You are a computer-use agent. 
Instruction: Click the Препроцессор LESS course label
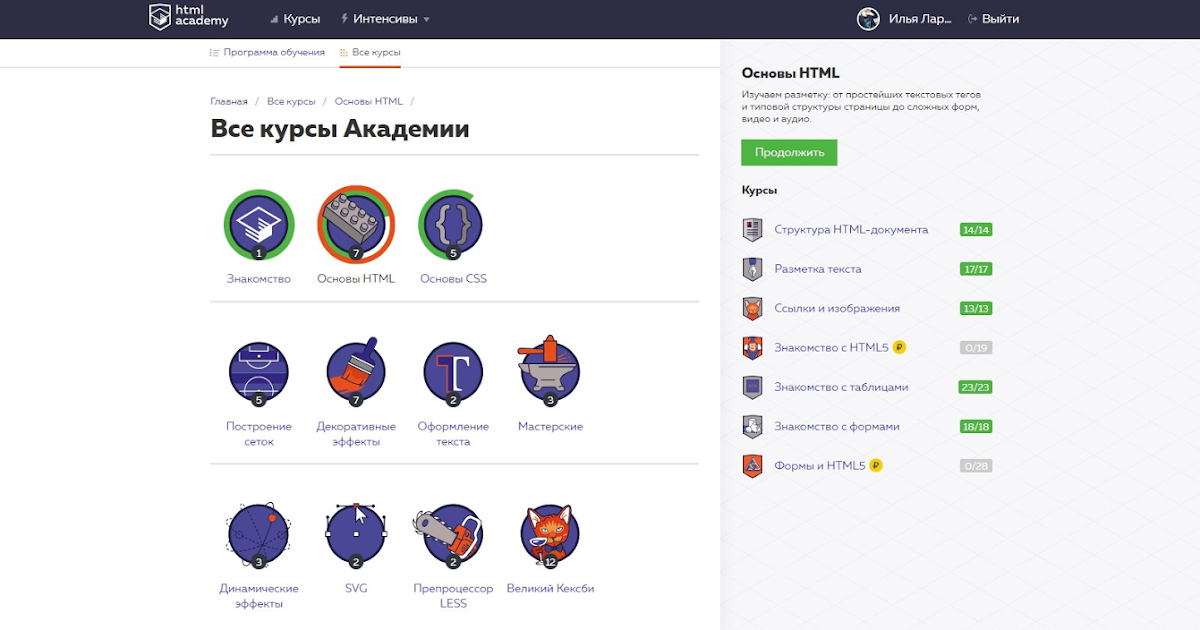tap(453, 595)
